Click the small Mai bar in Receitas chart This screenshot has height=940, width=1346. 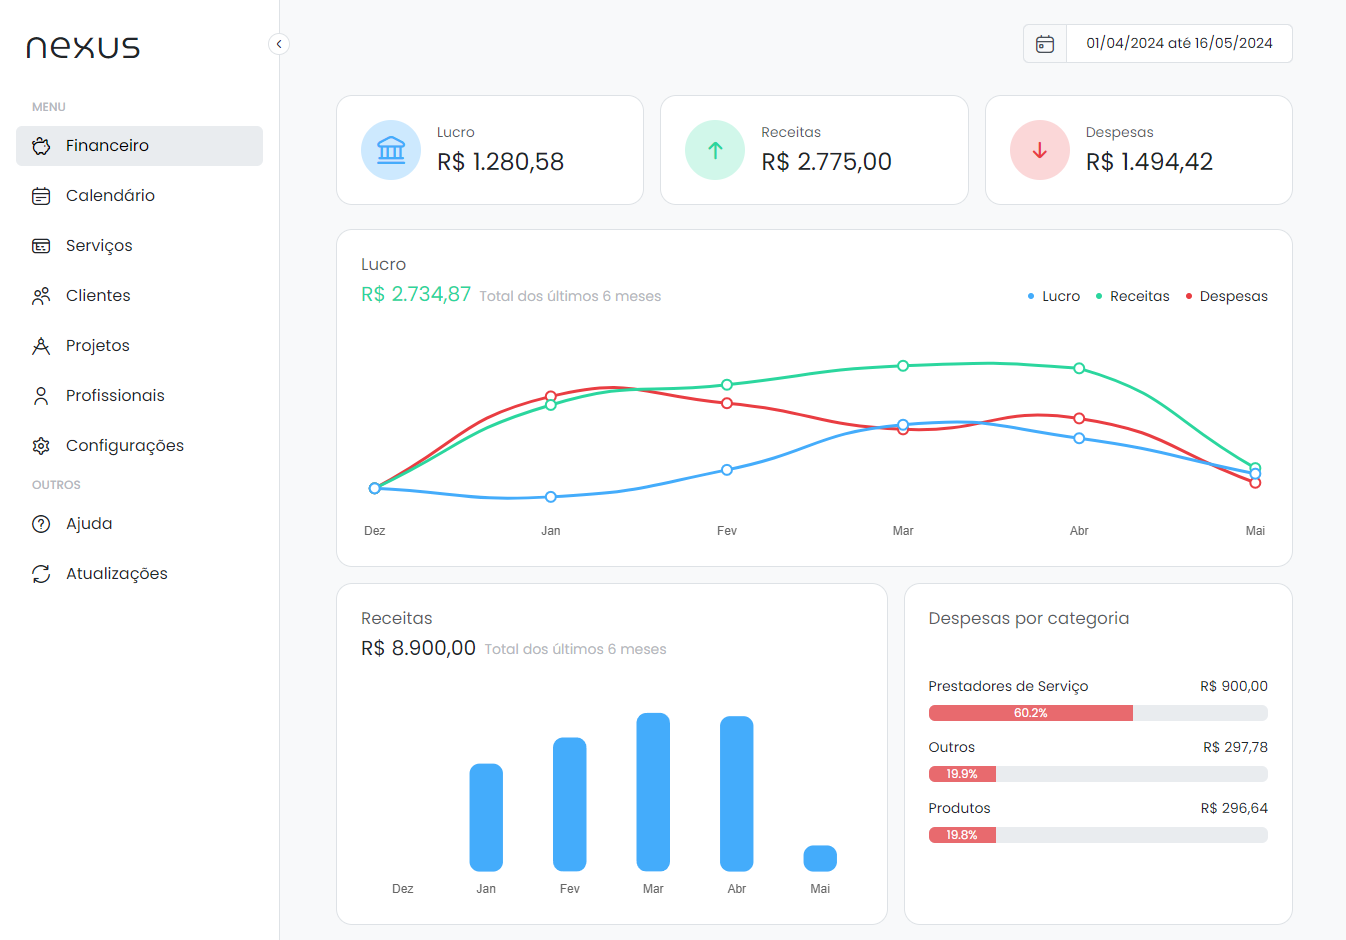820,858
